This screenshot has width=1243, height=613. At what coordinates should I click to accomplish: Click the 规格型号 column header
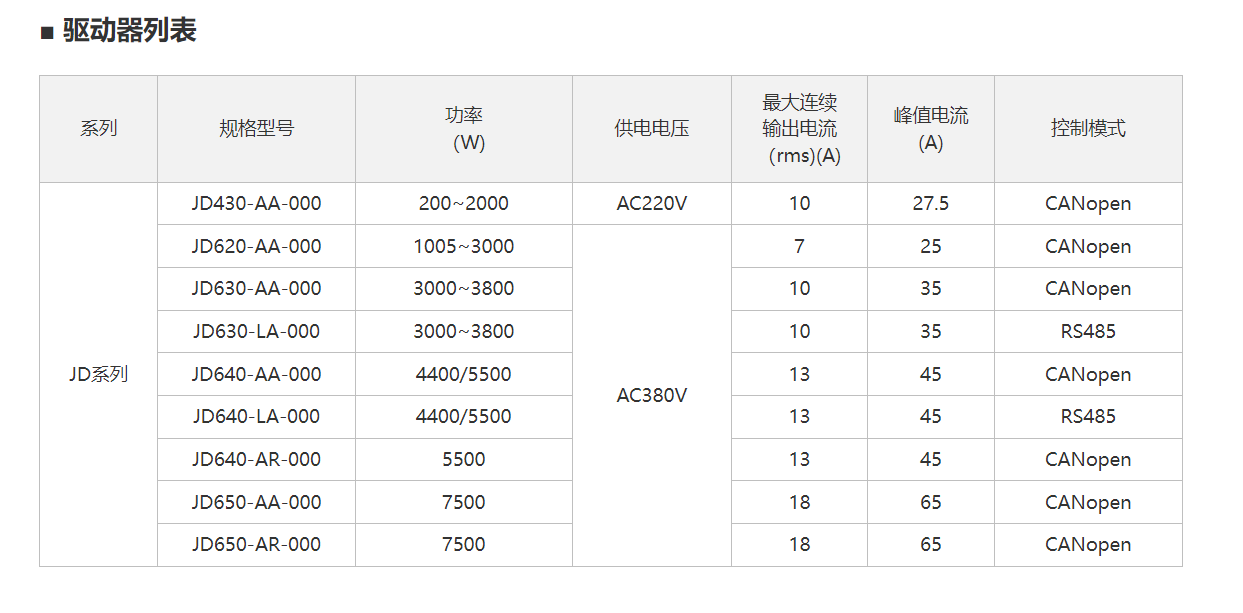point(256,129)
